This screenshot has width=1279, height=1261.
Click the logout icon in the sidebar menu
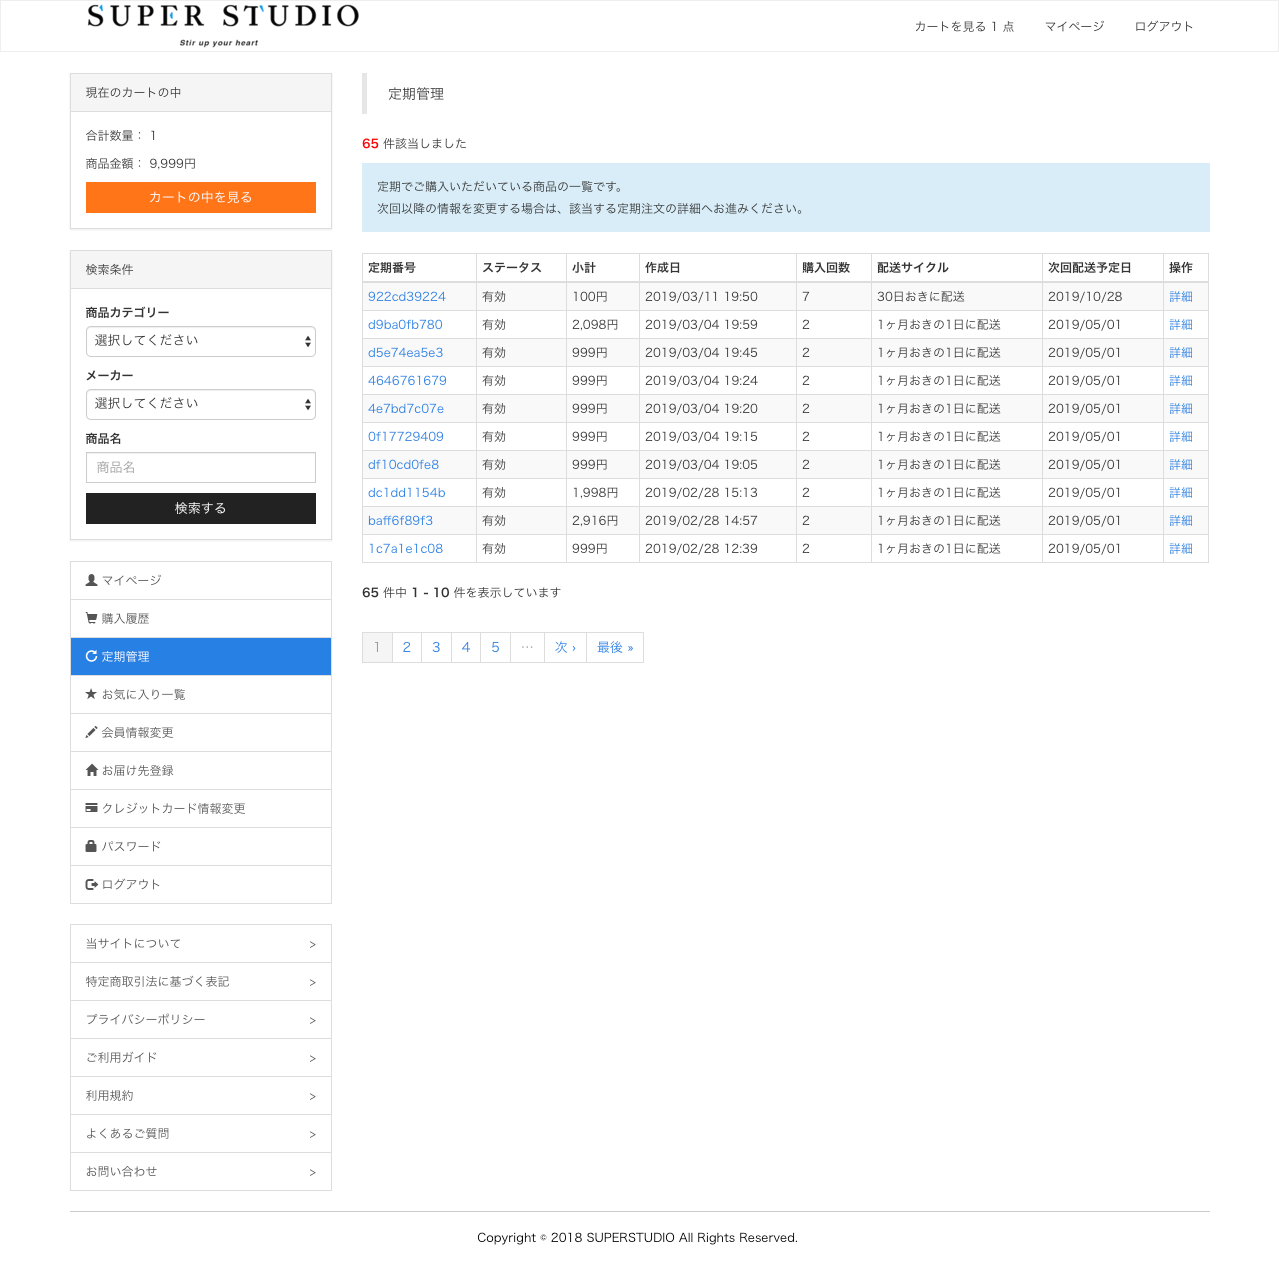[92, 884]
